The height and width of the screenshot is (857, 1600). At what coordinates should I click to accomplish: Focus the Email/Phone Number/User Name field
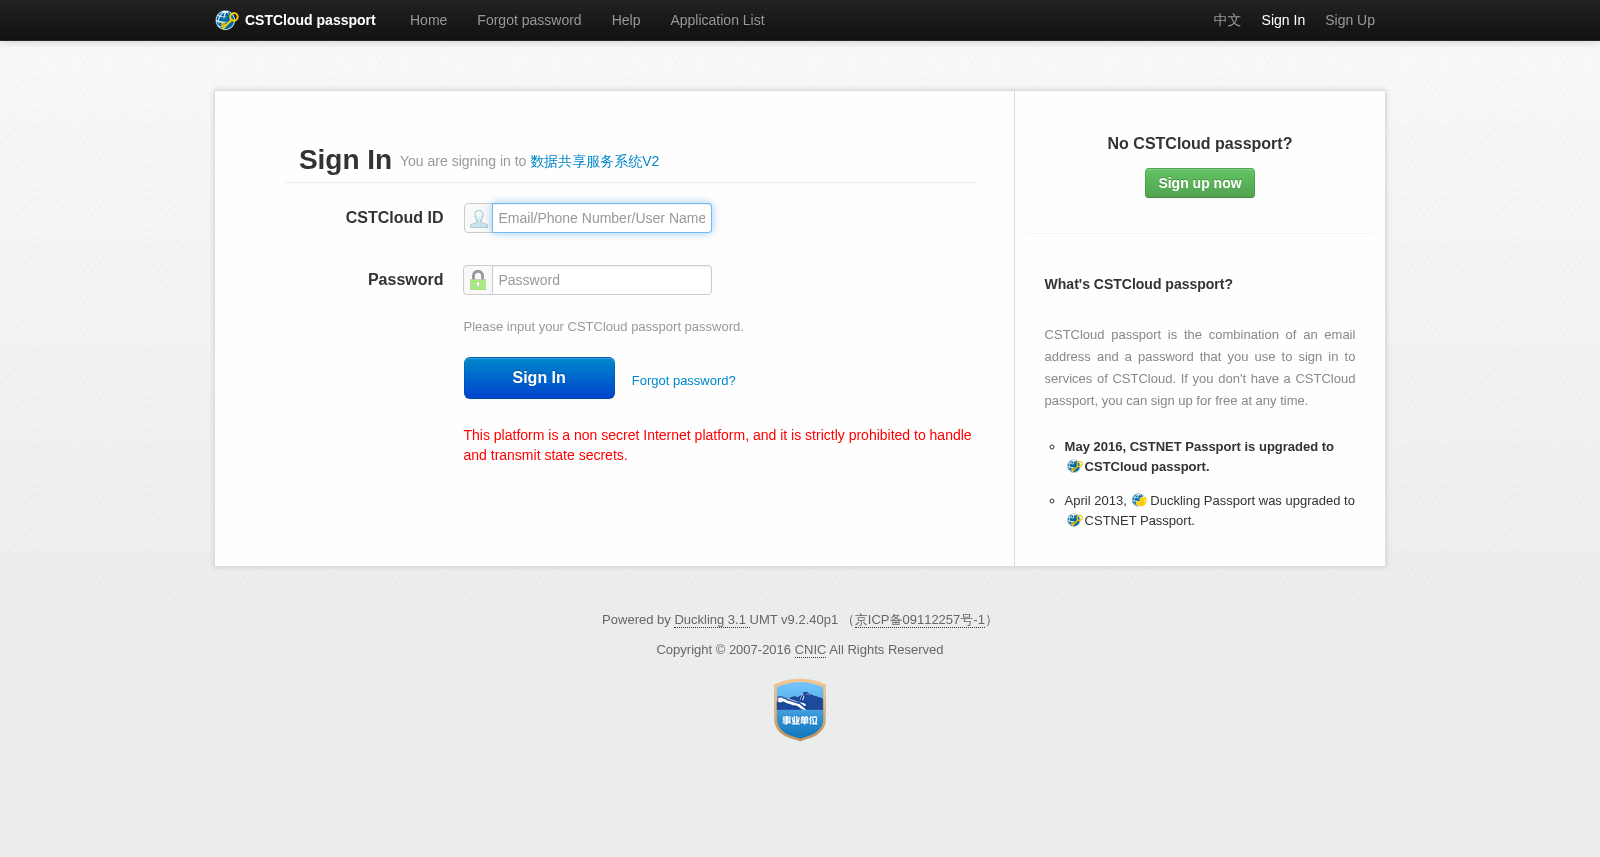(602, 218)
